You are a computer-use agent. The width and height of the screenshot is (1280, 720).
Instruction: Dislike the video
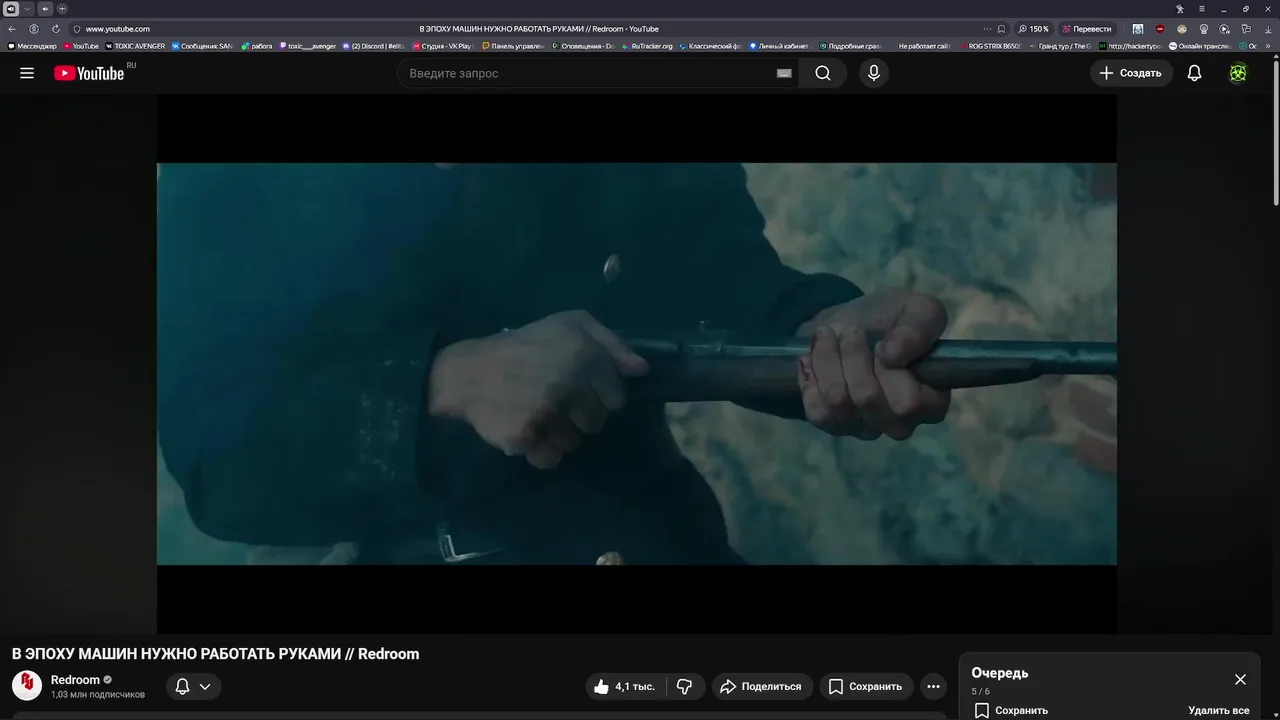point(685,686)
